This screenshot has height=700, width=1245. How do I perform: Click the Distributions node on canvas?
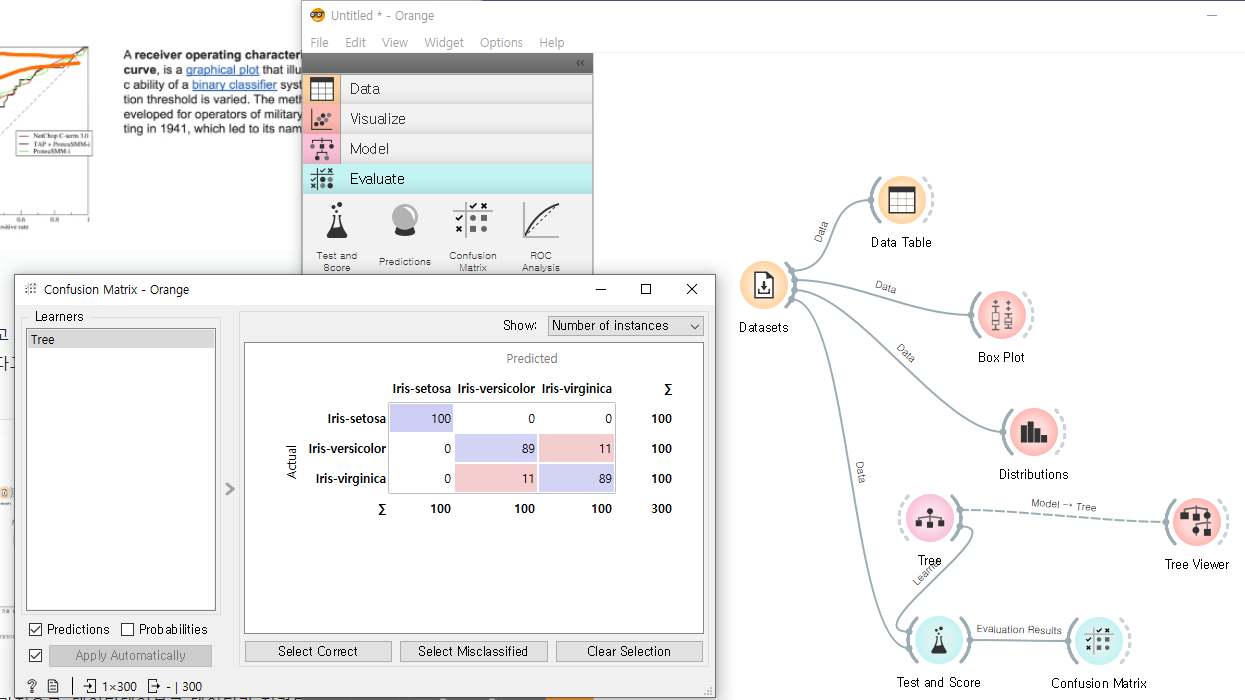(x=1033, y=433)
